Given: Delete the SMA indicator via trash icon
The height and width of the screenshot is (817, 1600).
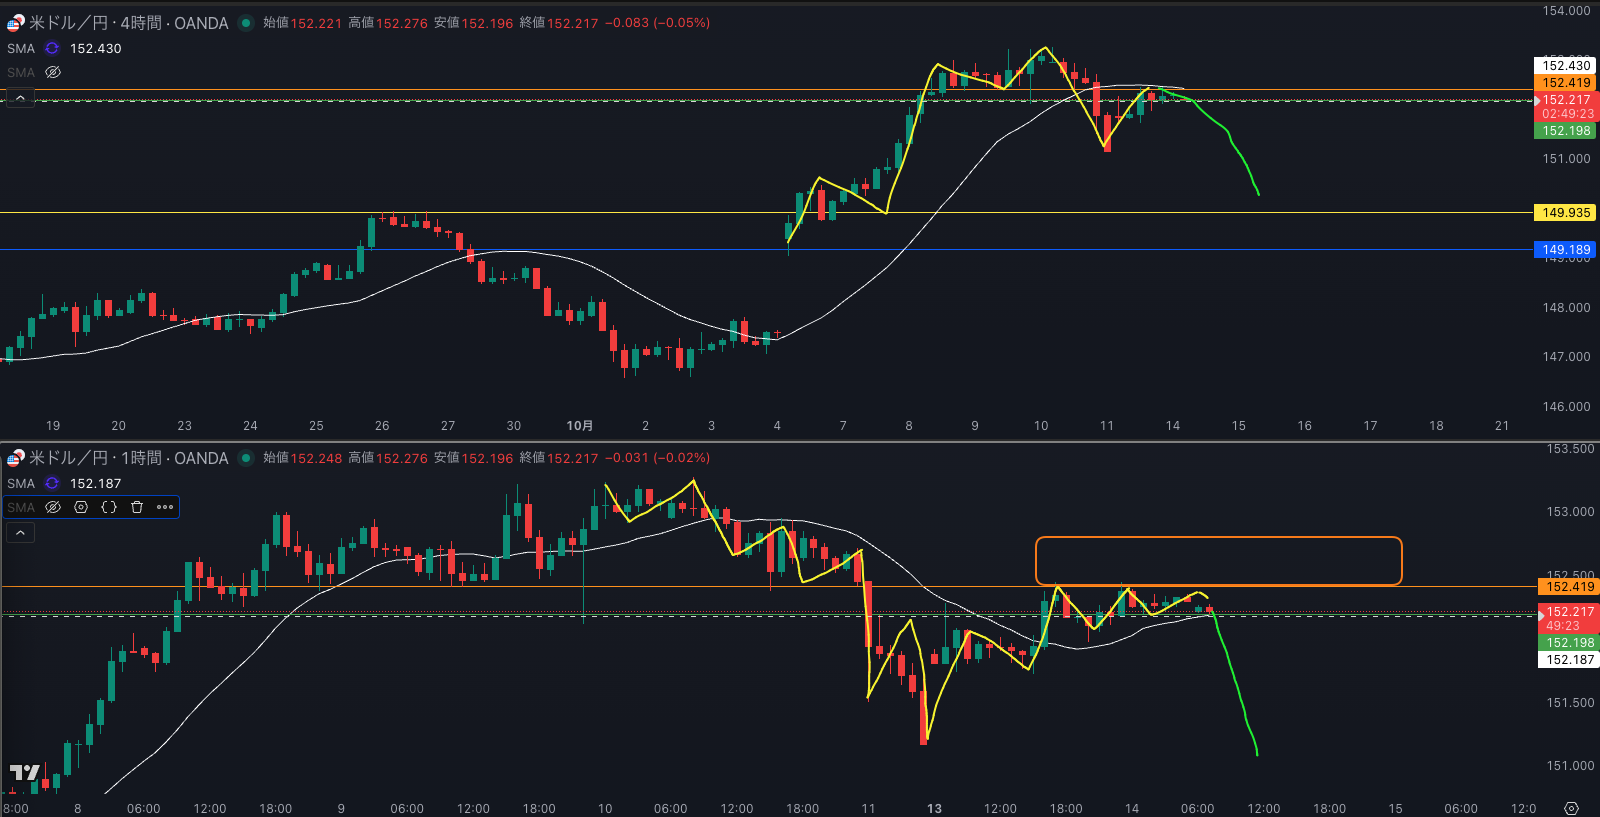Looking at the screenshot, I should (137, 507).
